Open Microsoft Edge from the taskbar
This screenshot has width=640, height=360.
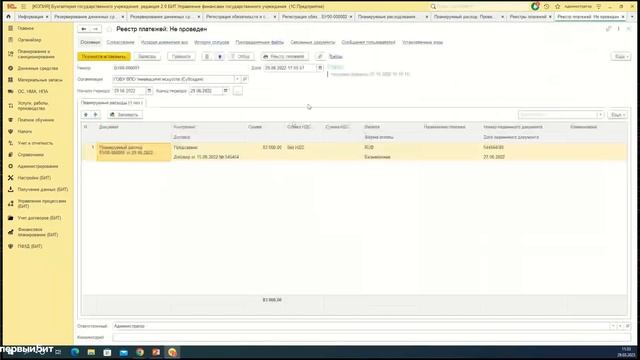(x=75, y=352)
